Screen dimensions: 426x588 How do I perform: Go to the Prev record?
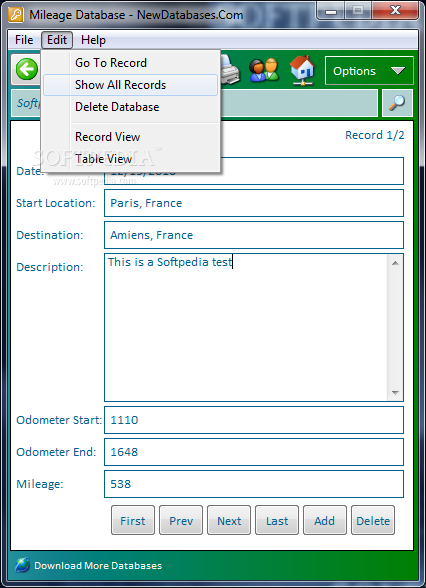(181, 520)
